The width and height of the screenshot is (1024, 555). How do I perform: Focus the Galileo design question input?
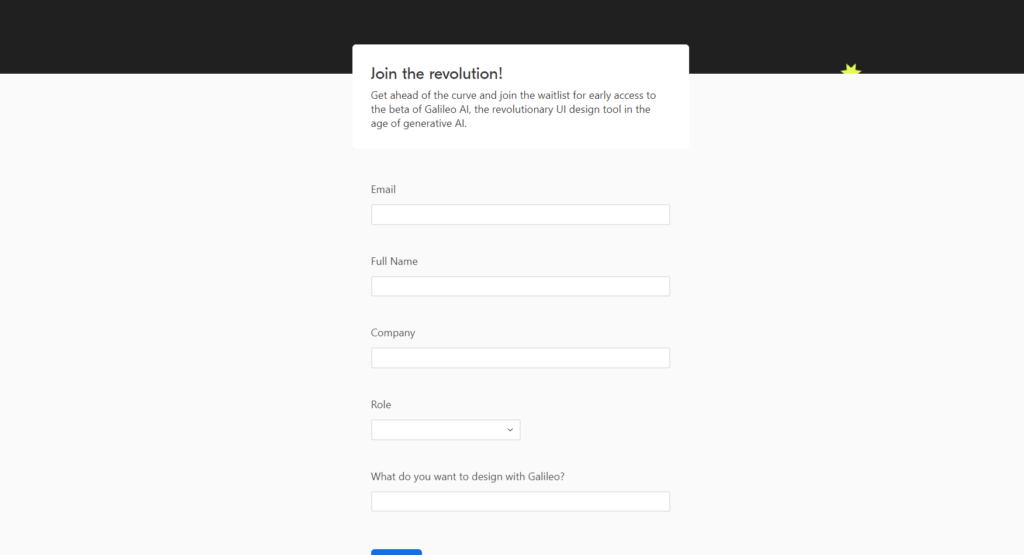520,502
